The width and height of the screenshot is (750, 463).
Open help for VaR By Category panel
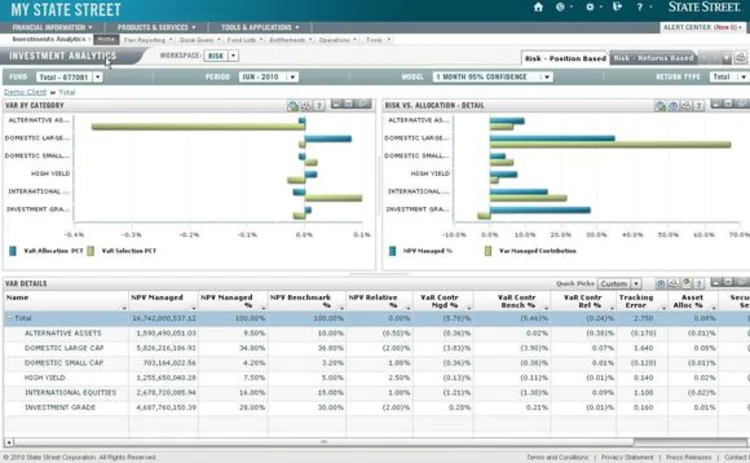point(319,106)
